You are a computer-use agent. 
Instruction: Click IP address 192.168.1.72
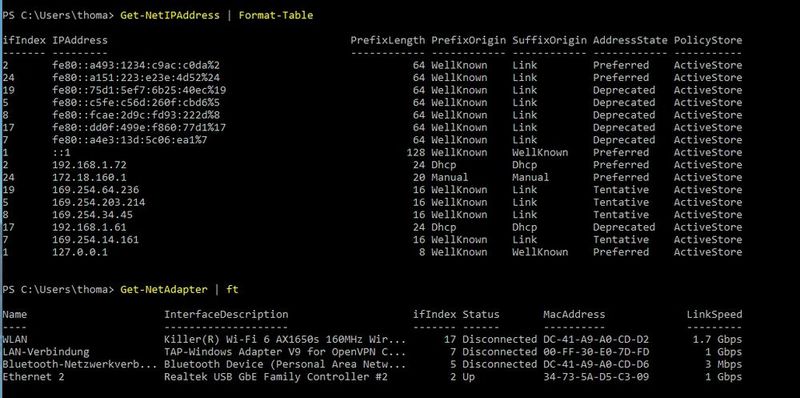pos(89,165)
